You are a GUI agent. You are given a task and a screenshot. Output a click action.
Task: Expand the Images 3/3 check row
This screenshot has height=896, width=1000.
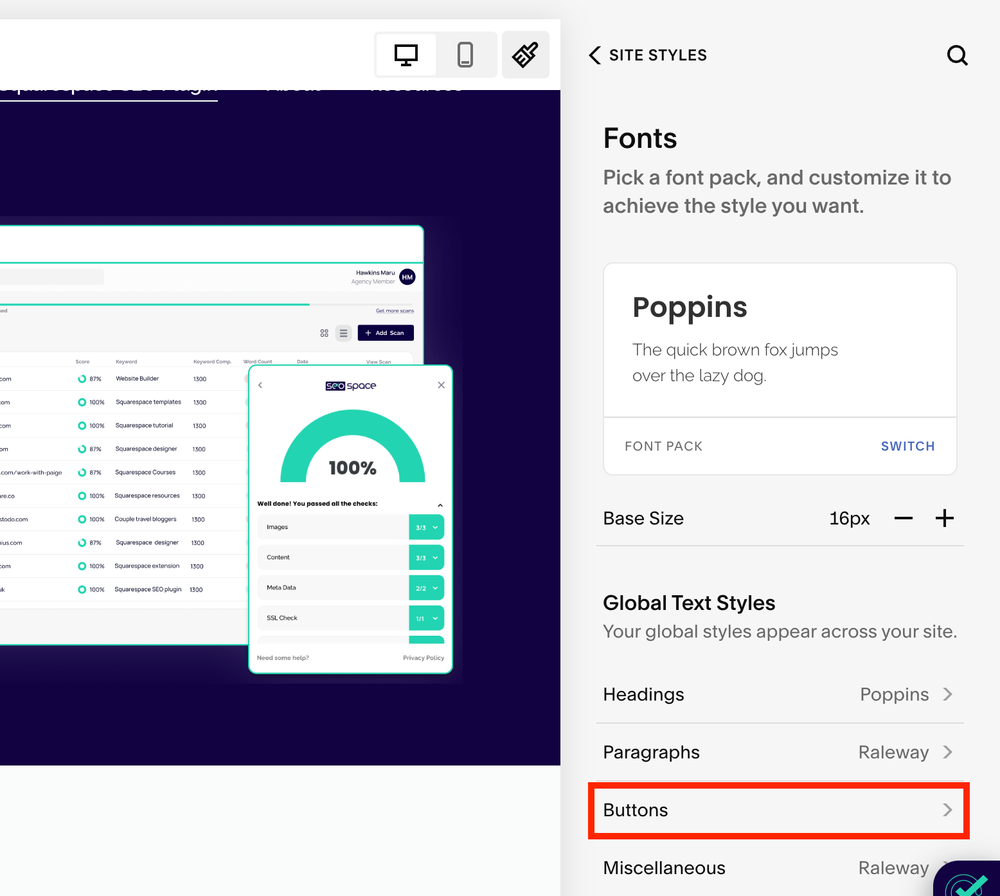pos(351,527)
